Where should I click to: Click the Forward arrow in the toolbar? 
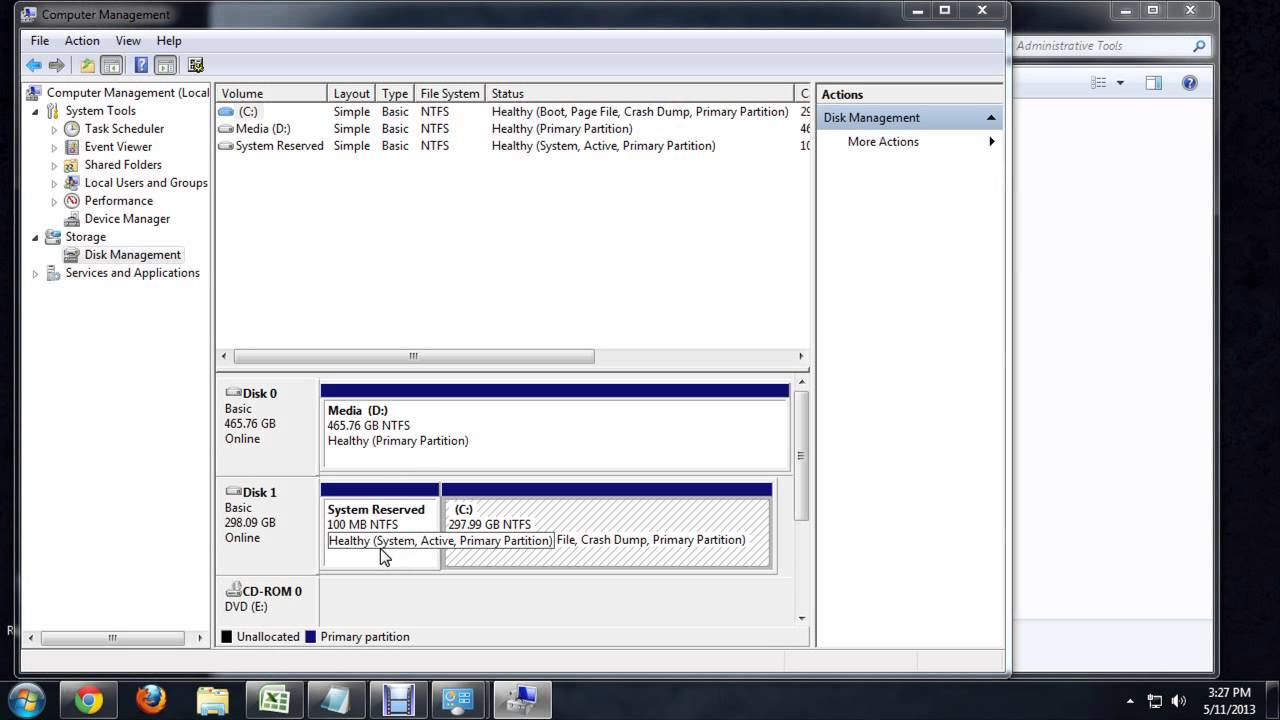pyautogui.click(x=57, y=65)
